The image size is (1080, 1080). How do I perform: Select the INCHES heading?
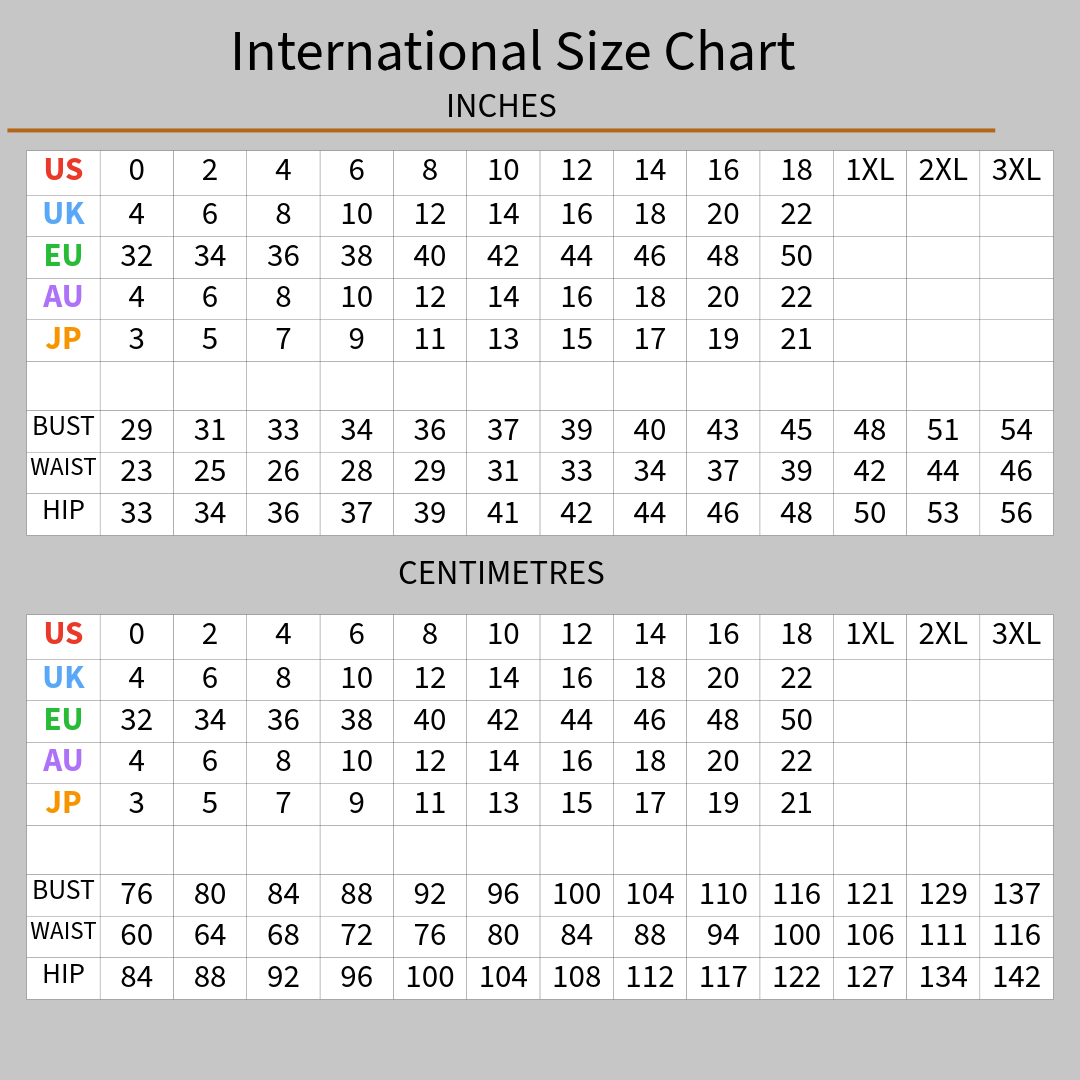click(501, 106)
